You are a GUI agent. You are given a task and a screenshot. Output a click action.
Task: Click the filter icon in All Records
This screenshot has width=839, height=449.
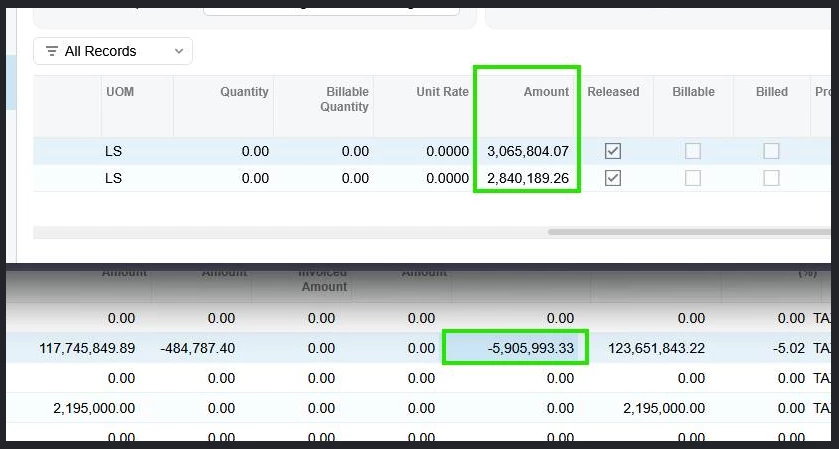coord(52,51)
